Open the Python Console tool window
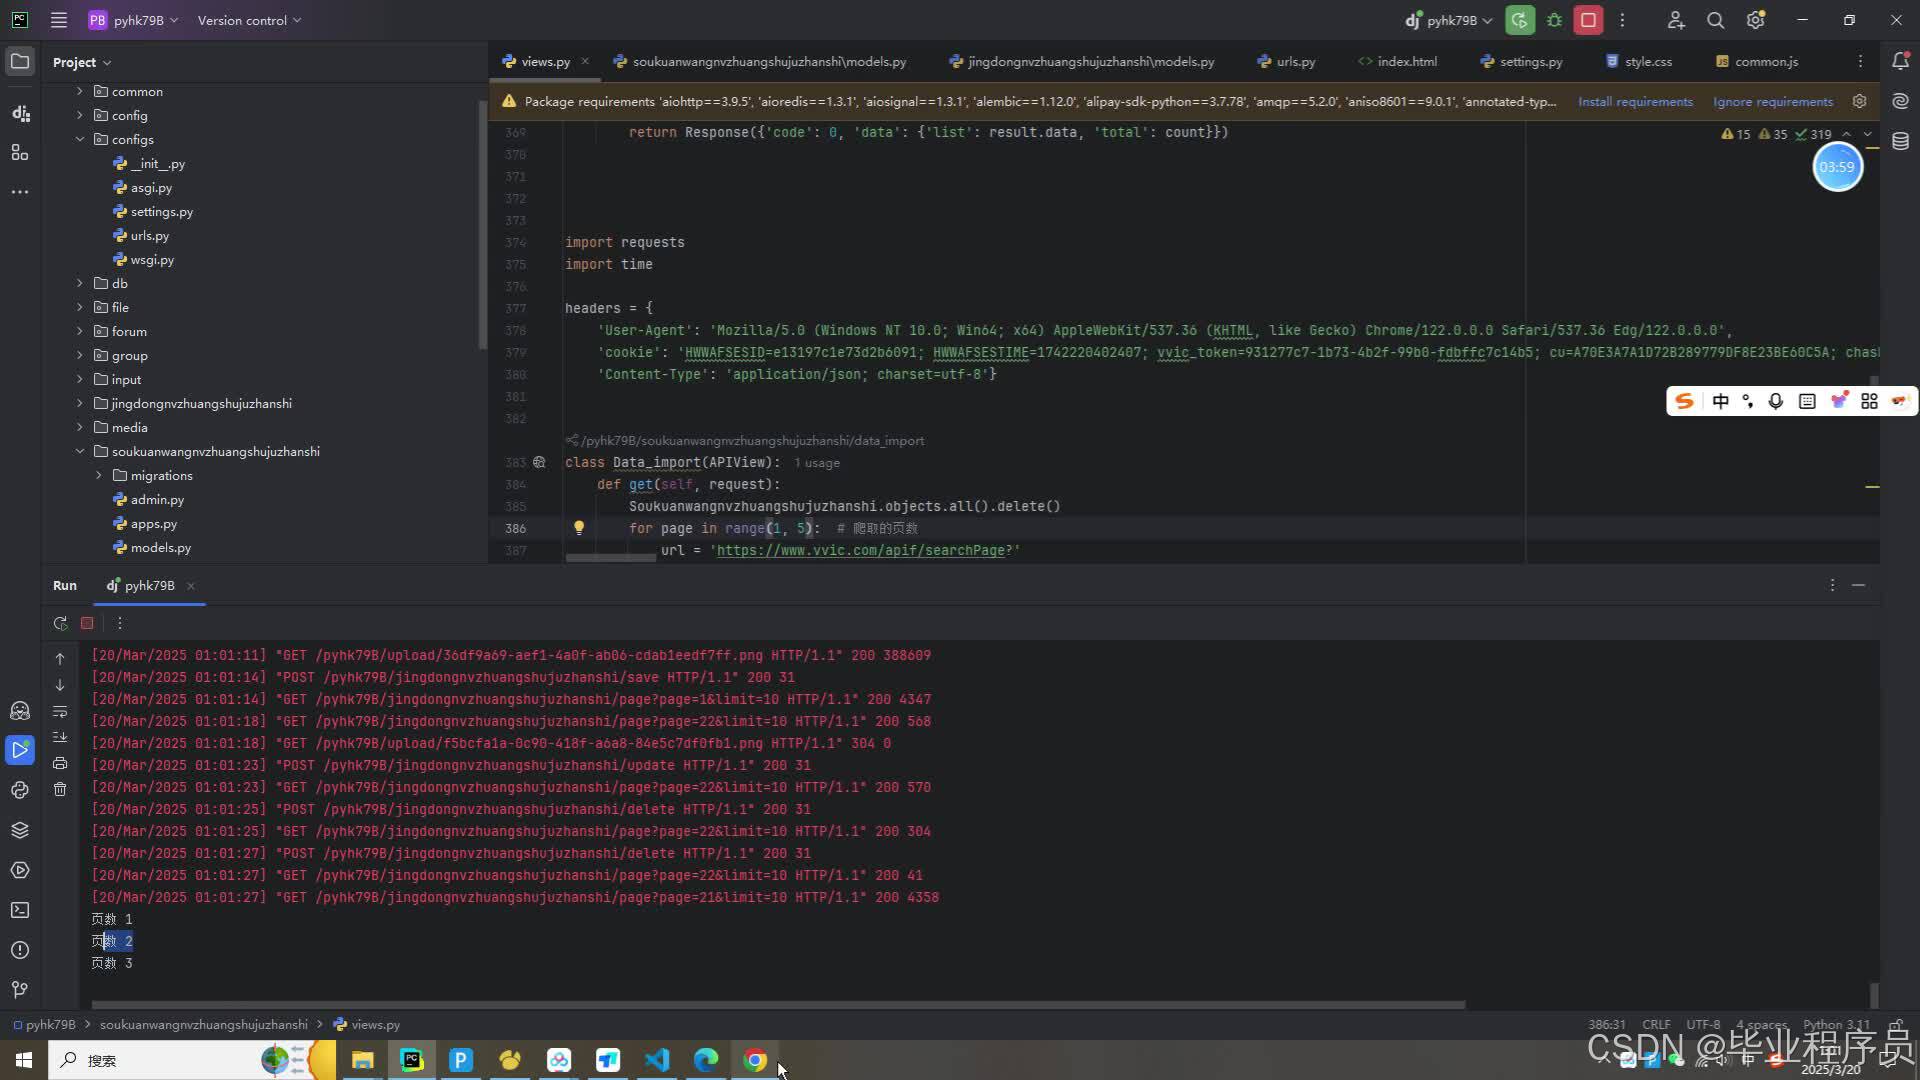1920x1080 pixels. (x=20, y=790)
